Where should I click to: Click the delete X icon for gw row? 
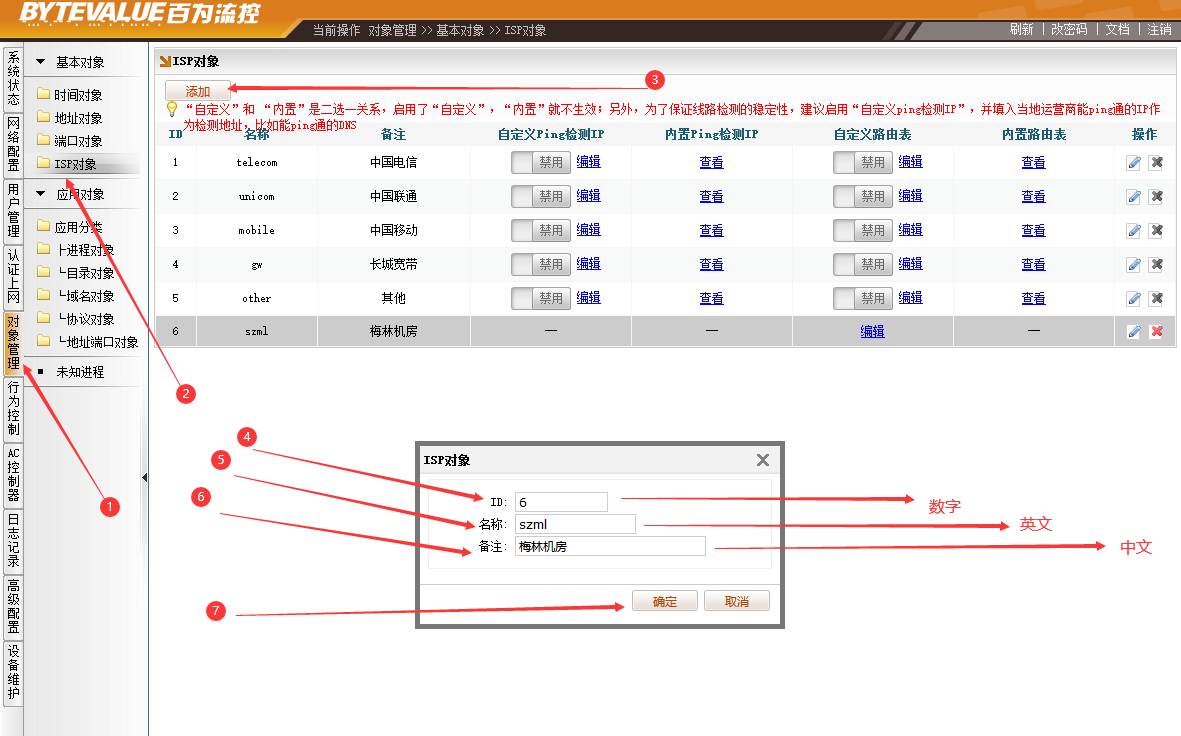pyautogui.click(x=1156, y=265)
